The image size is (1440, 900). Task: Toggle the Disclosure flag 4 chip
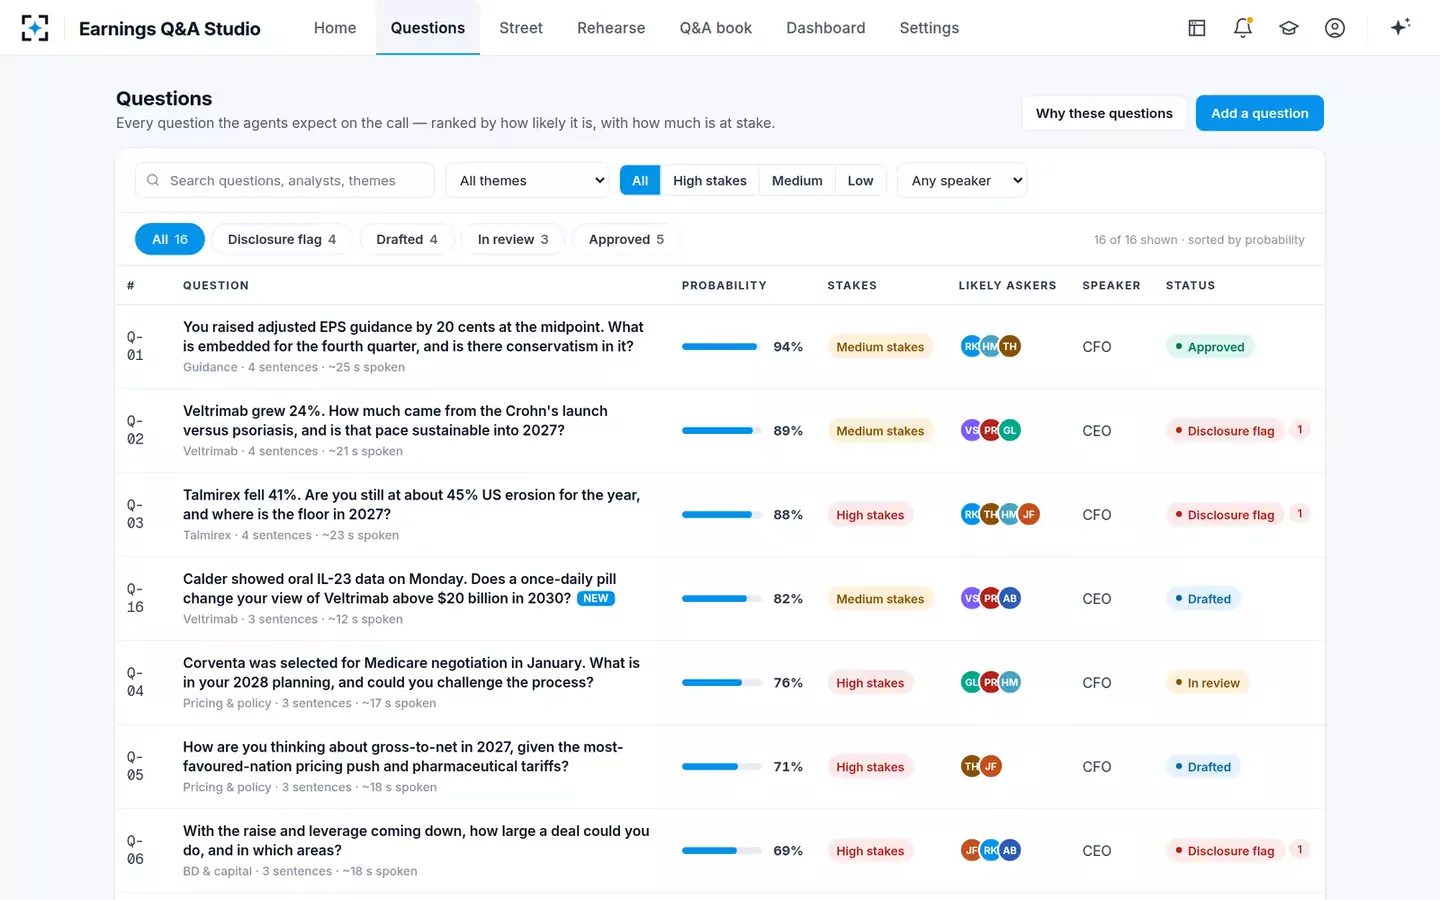point(282,240)
